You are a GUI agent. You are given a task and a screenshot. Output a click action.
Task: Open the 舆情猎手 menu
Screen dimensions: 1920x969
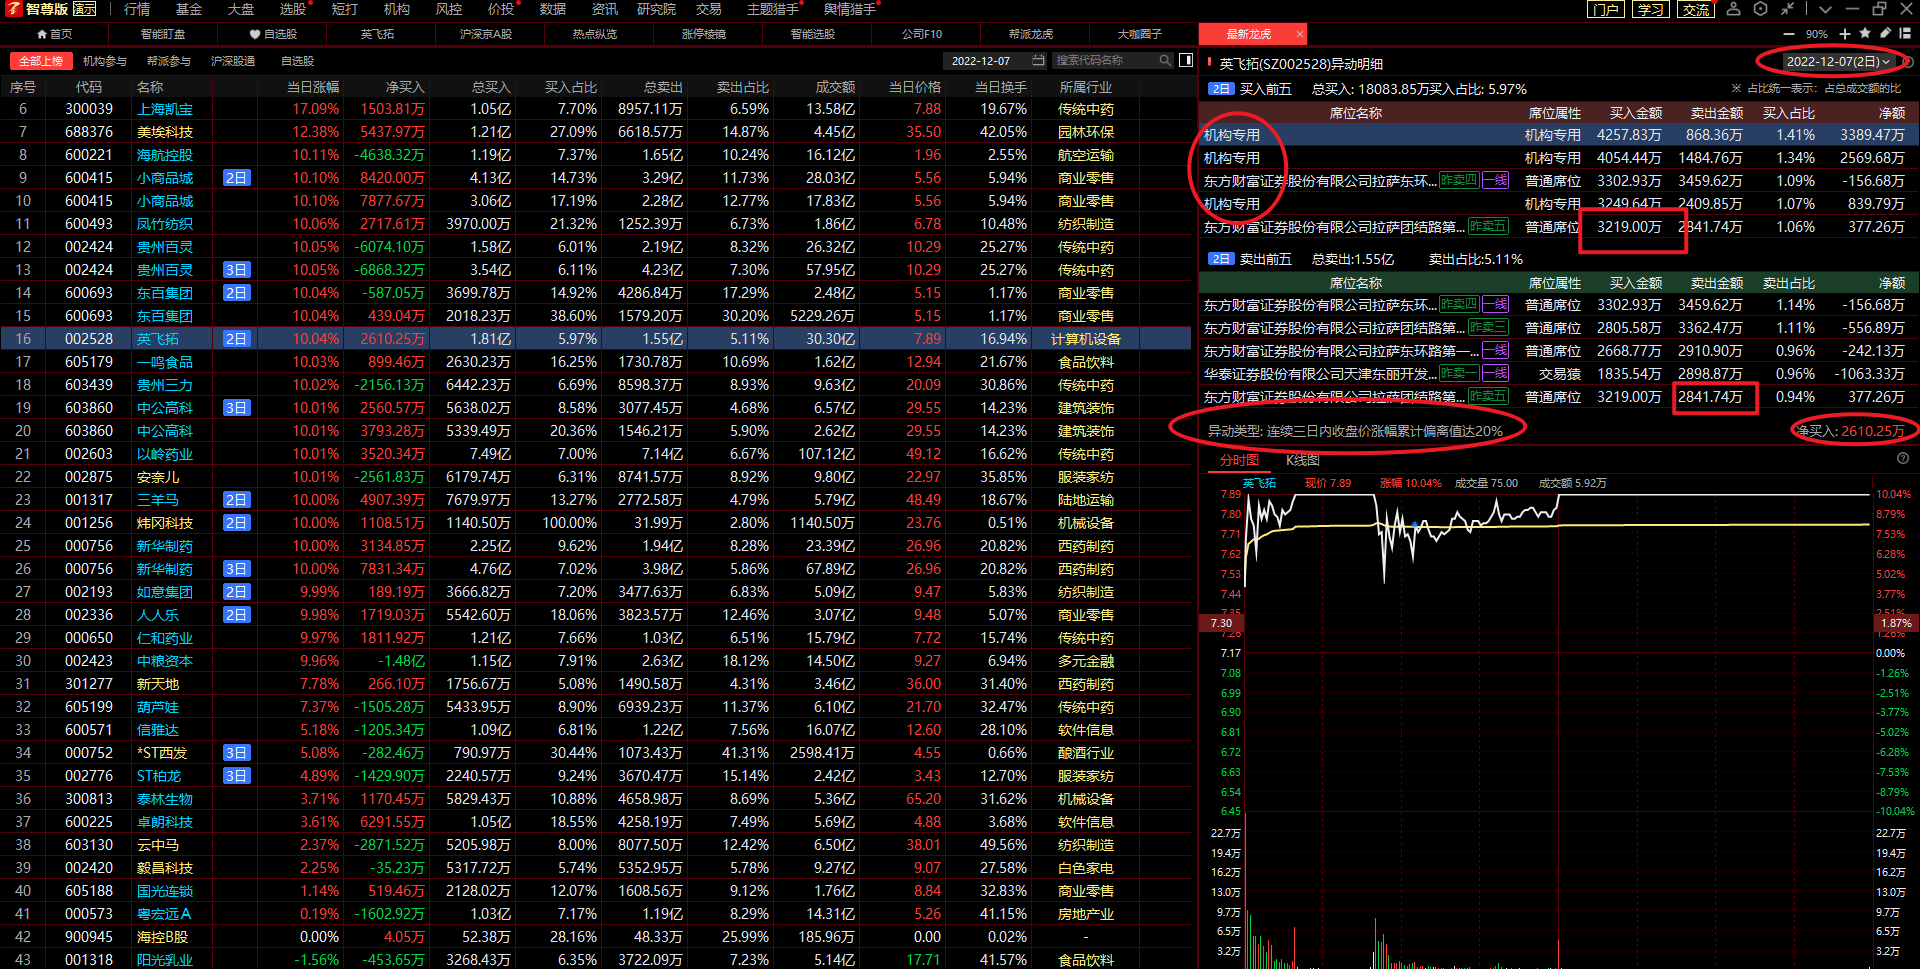[850, 9]
